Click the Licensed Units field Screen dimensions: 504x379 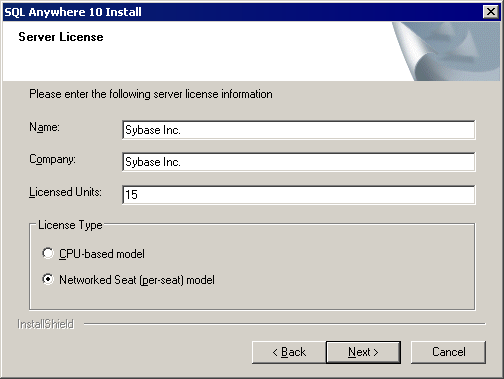299,195
